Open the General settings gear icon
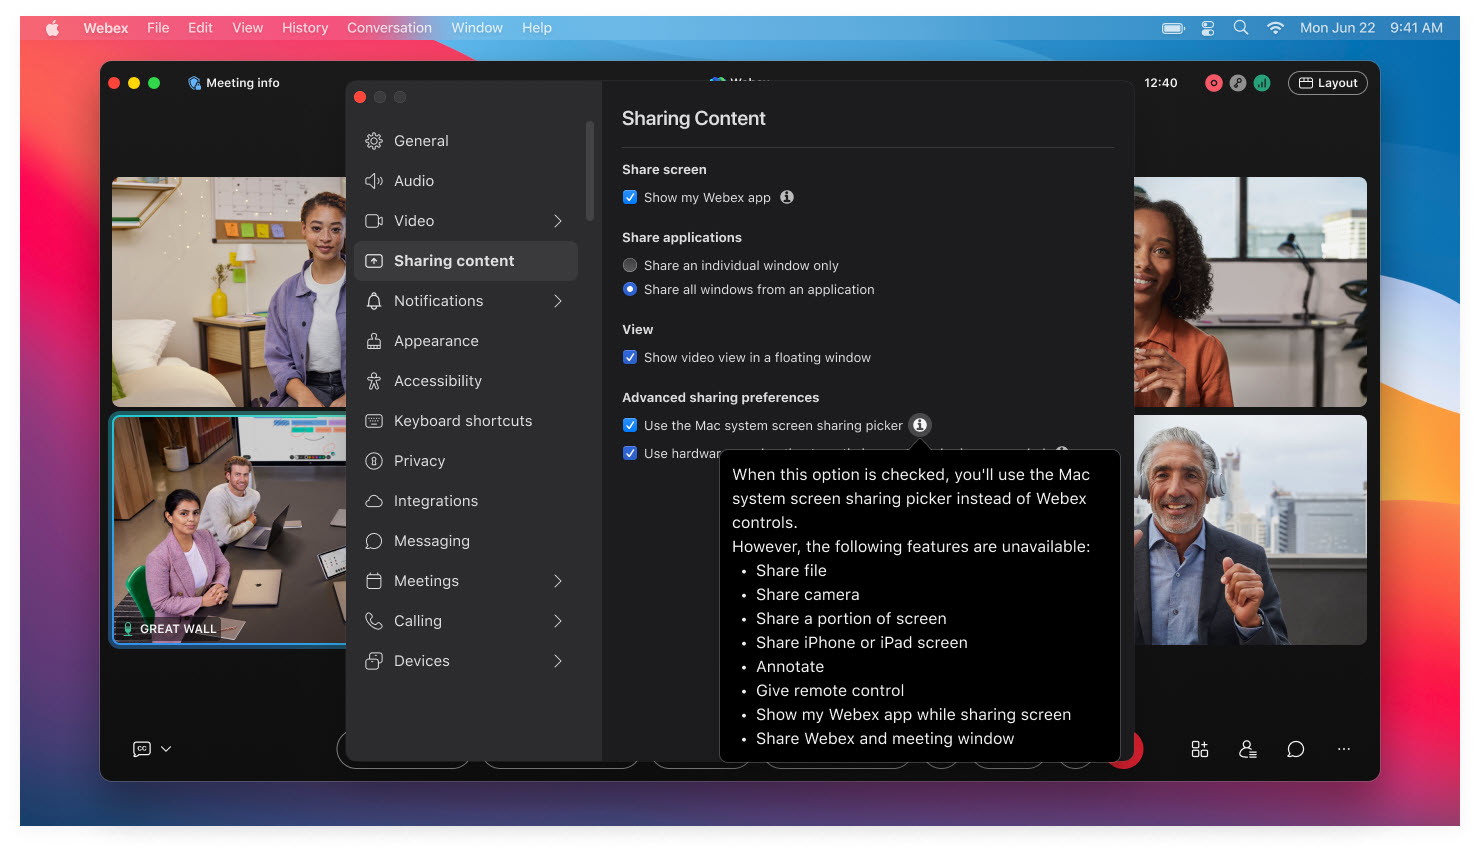 [374, 141]
